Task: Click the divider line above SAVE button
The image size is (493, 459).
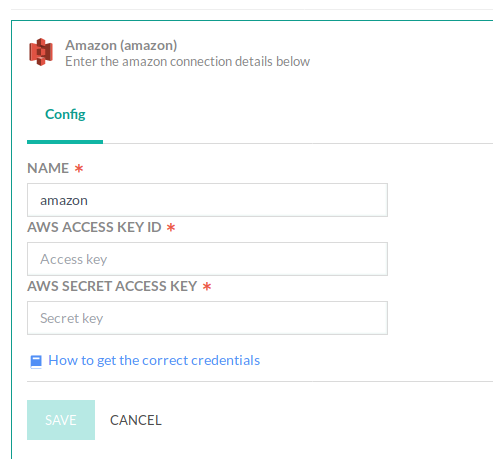Action: [260, 381]
